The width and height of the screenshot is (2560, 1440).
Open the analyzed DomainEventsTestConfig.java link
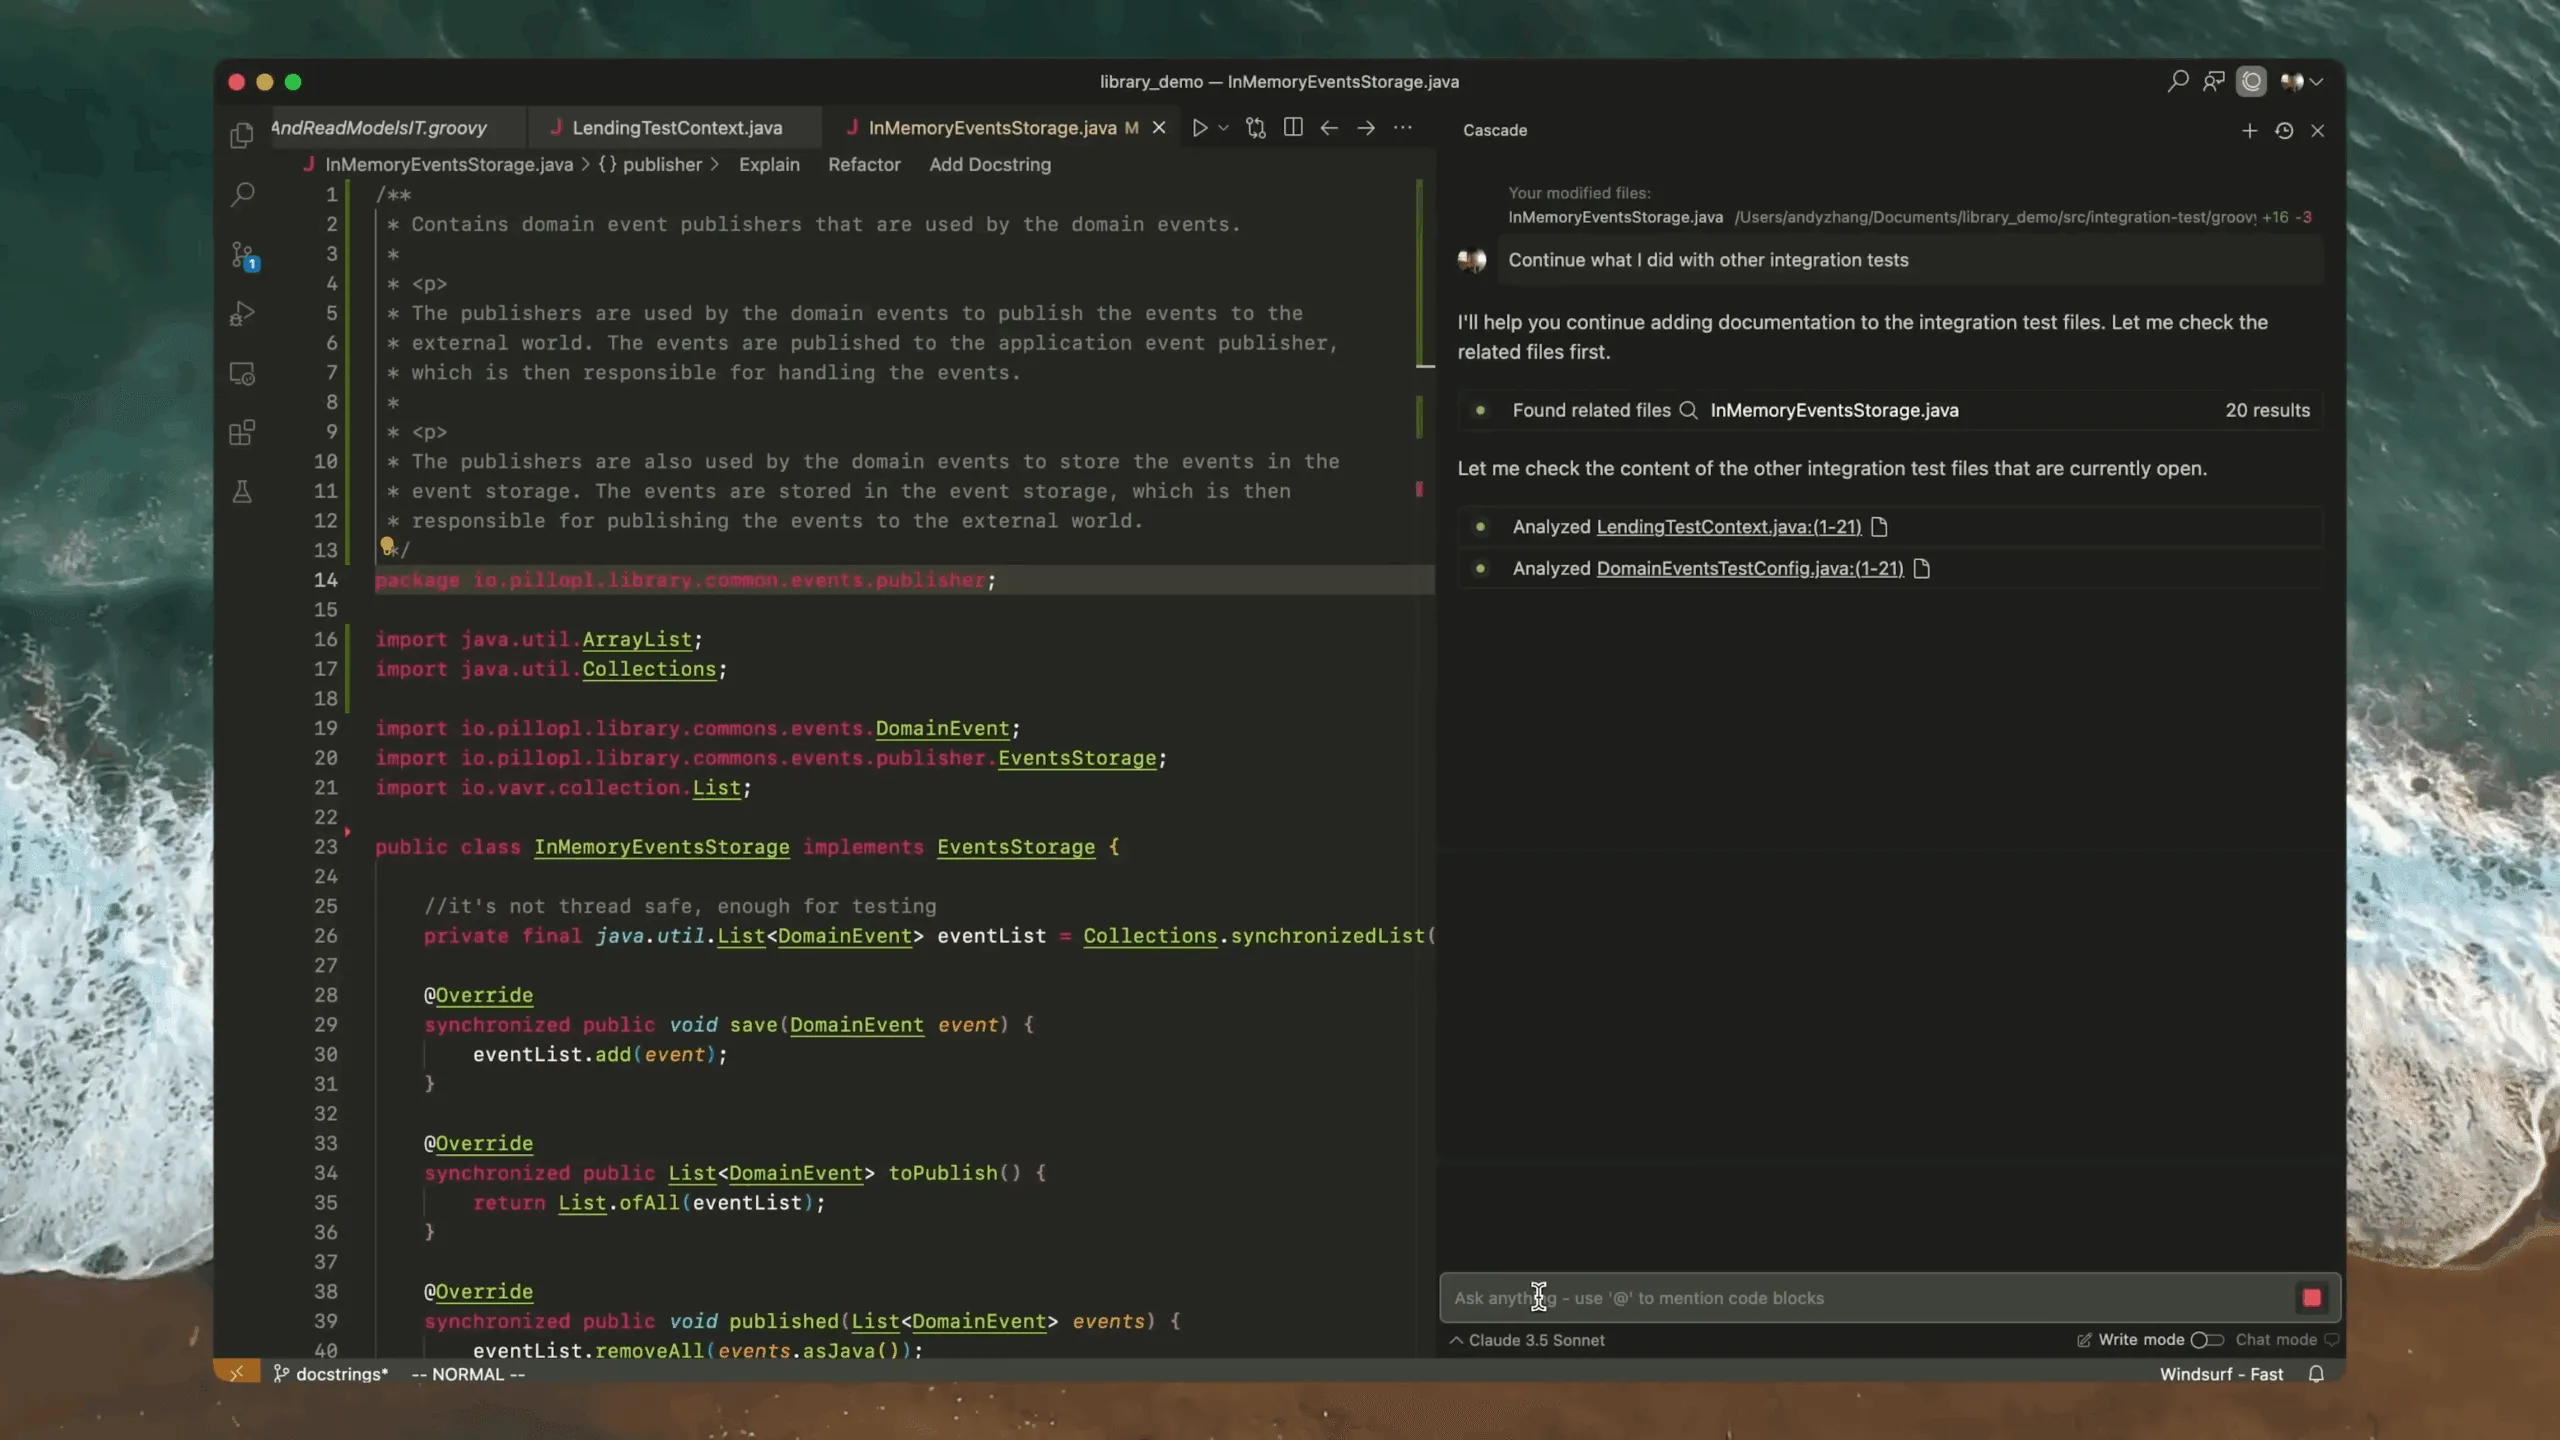(x=1749, y=569)
